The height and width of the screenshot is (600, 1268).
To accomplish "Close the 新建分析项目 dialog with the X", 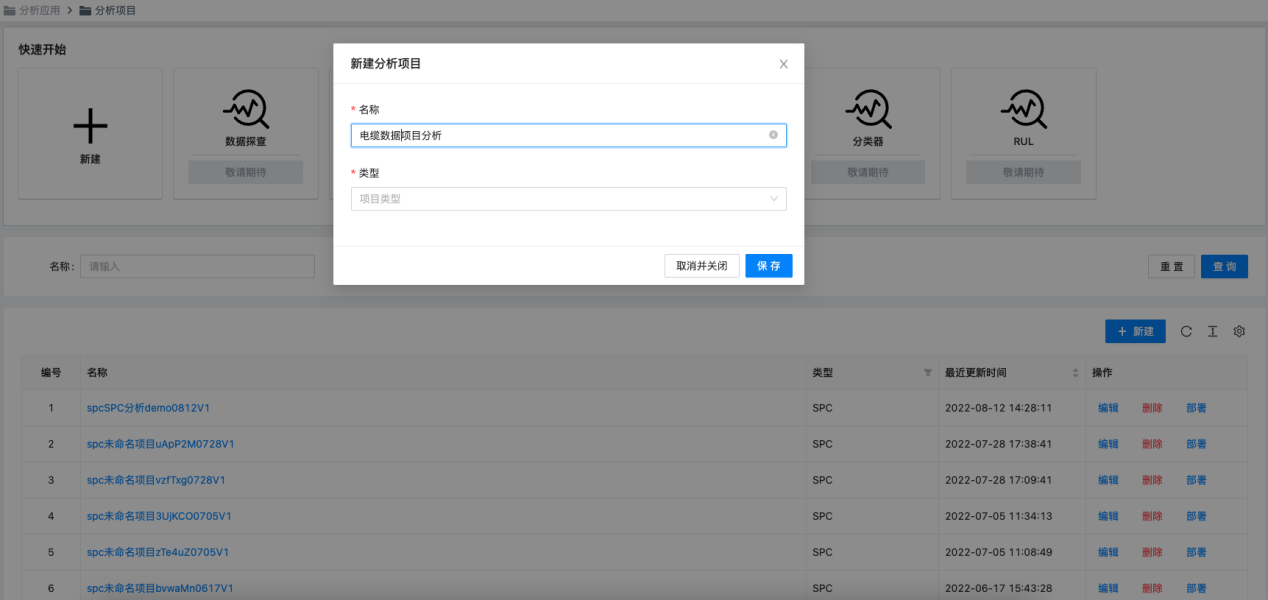I will (x=783, y=64).
